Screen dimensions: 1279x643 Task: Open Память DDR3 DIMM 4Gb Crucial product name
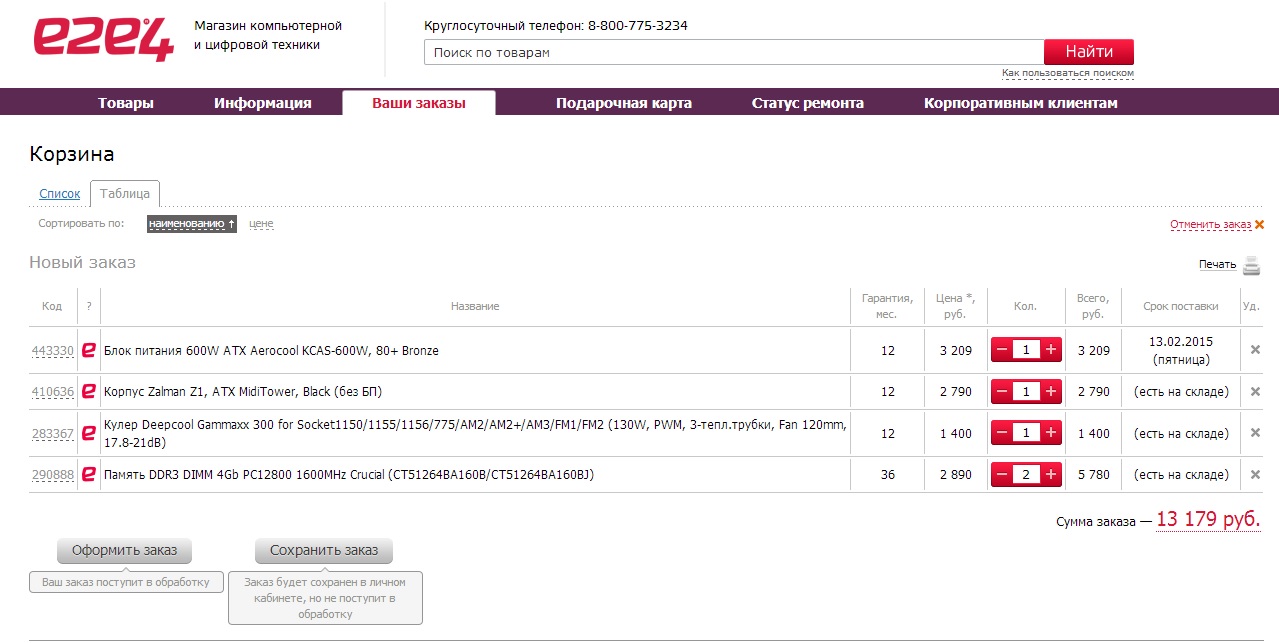click(x=349, y=475)
